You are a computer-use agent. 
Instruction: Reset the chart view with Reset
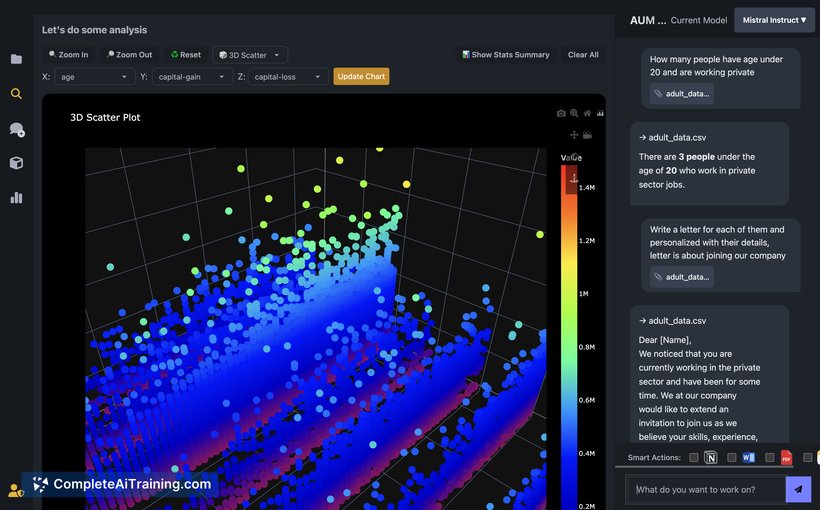186,54
